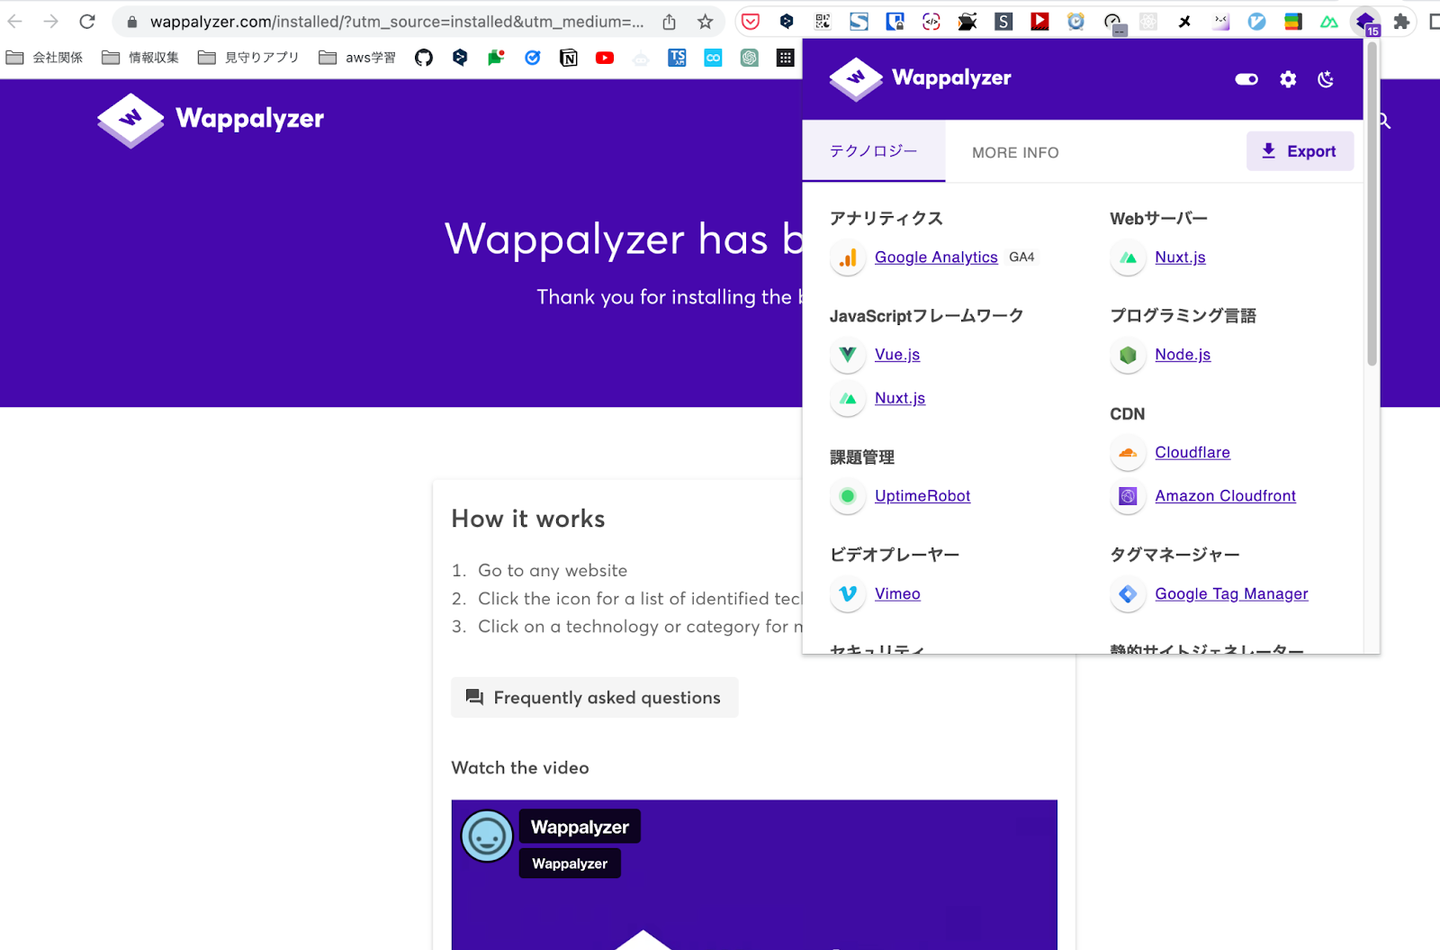Open the 見守りアプリ bookmark folder
The height and width of the screenshot is (950, 1440).
(x=249, y=58)
